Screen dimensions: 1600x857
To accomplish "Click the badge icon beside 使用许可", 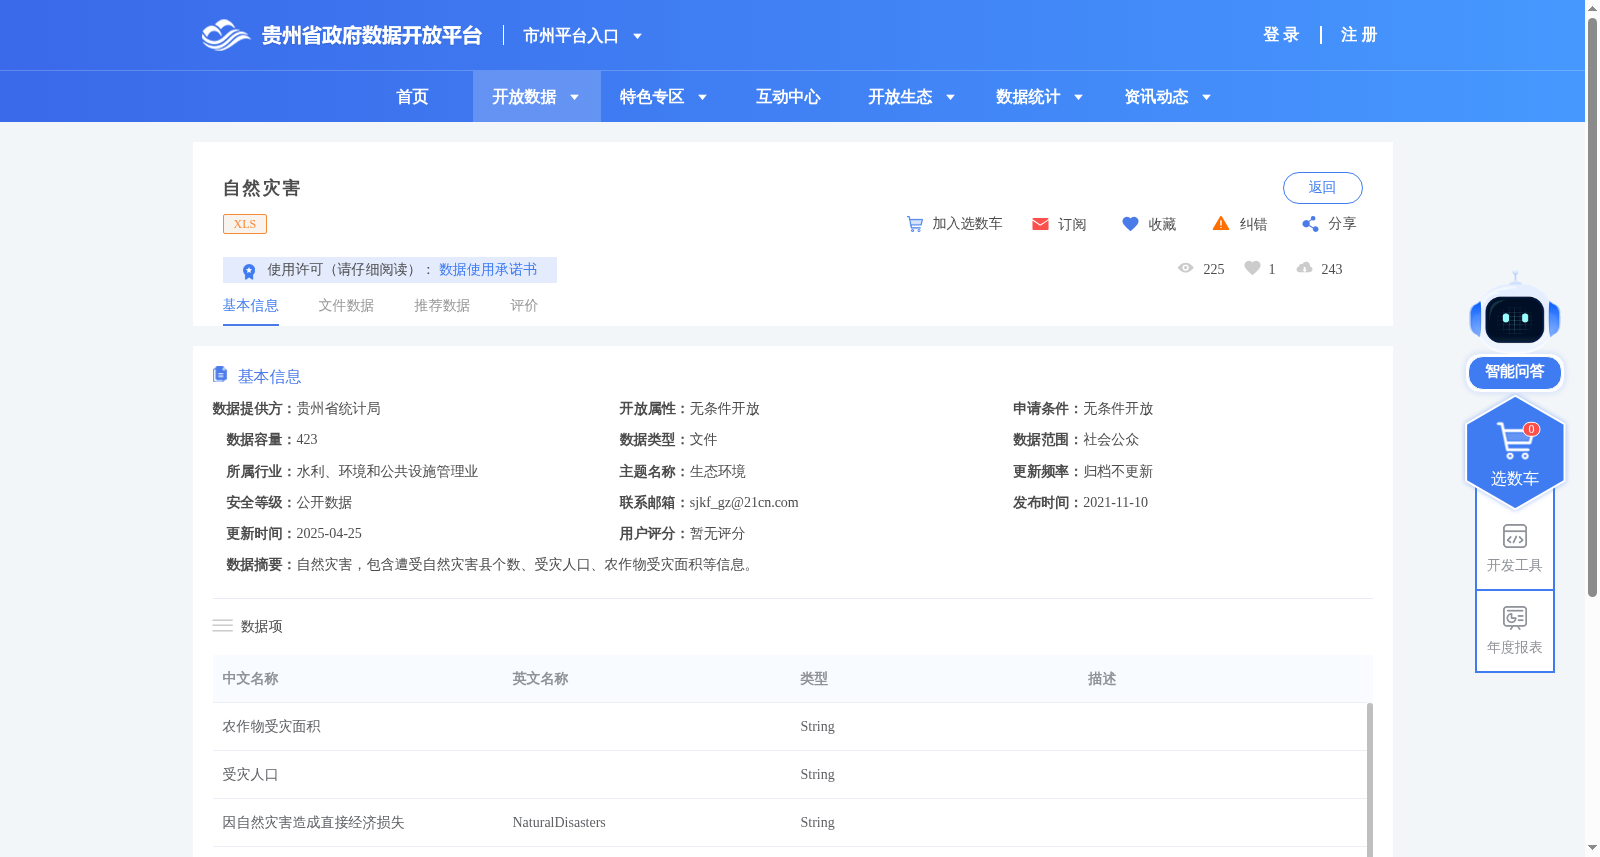I will (249, 271).
